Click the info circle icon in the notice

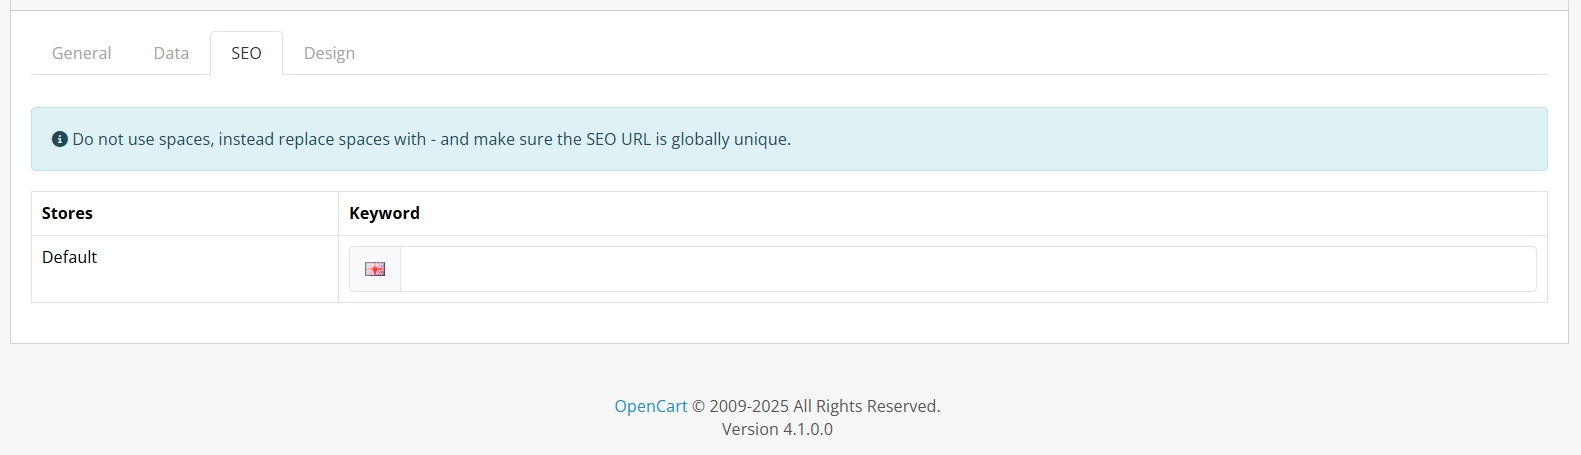click(60, 139)
